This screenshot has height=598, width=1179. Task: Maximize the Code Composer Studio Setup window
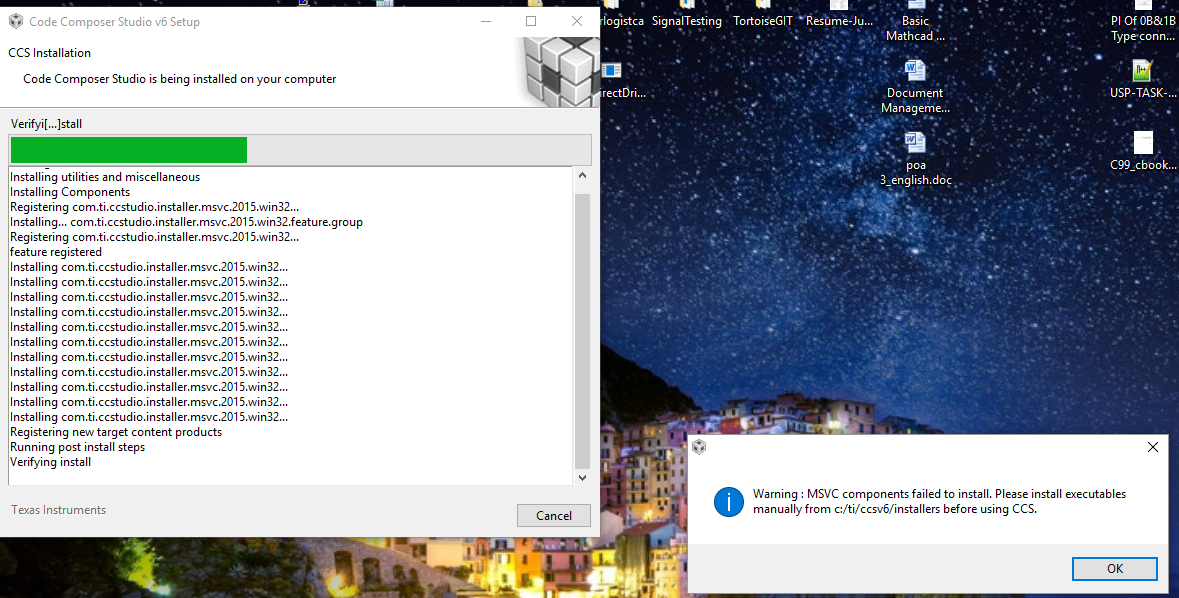[x=531, y=21]
